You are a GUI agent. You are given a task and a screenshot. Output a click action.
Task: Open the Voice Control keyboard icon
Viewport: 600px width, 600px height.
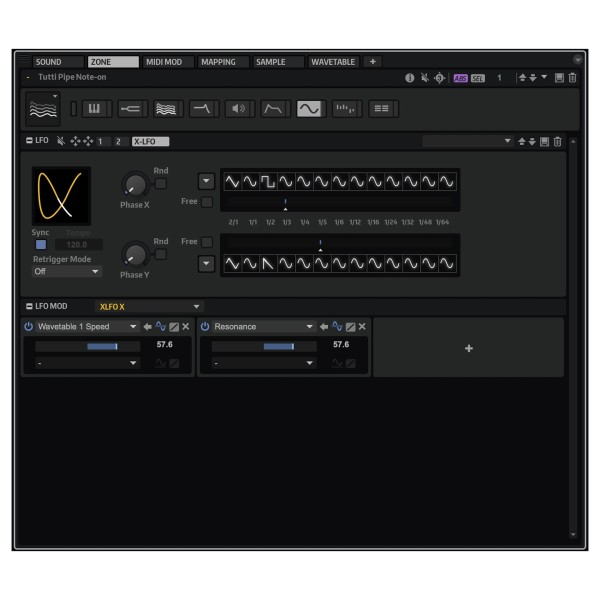(94, 109)
